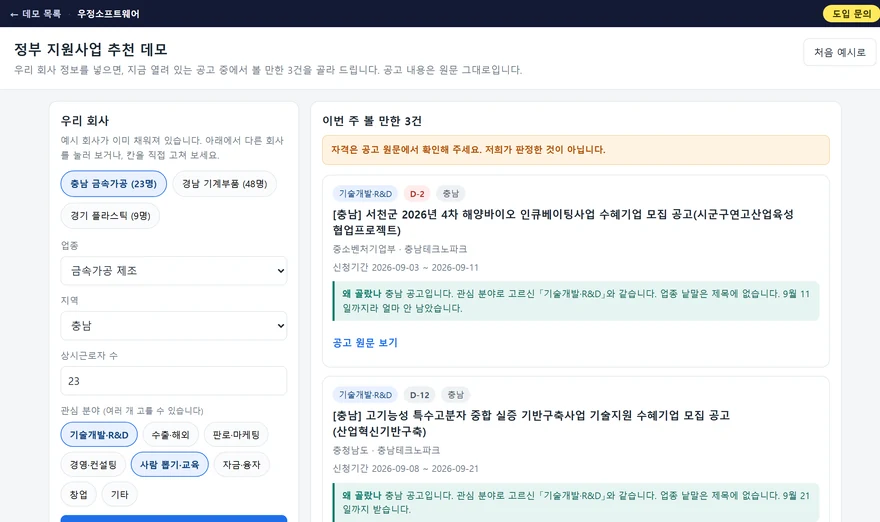Click 충청남도 · 충남테크노파크 agency text
The height and width of the screenshot is (522, 880).
(x=386, y=450)
